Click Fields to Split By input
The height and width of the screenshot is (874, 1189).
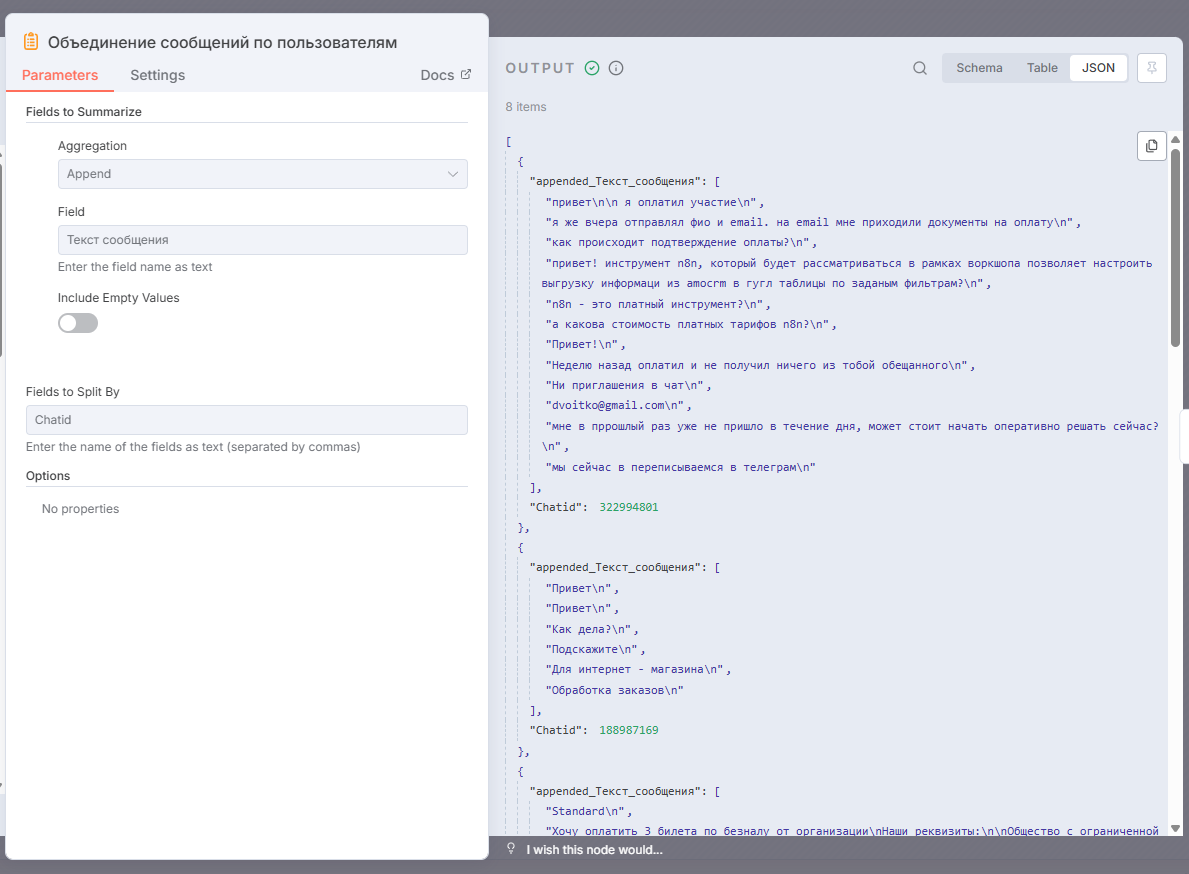[246, 420]
